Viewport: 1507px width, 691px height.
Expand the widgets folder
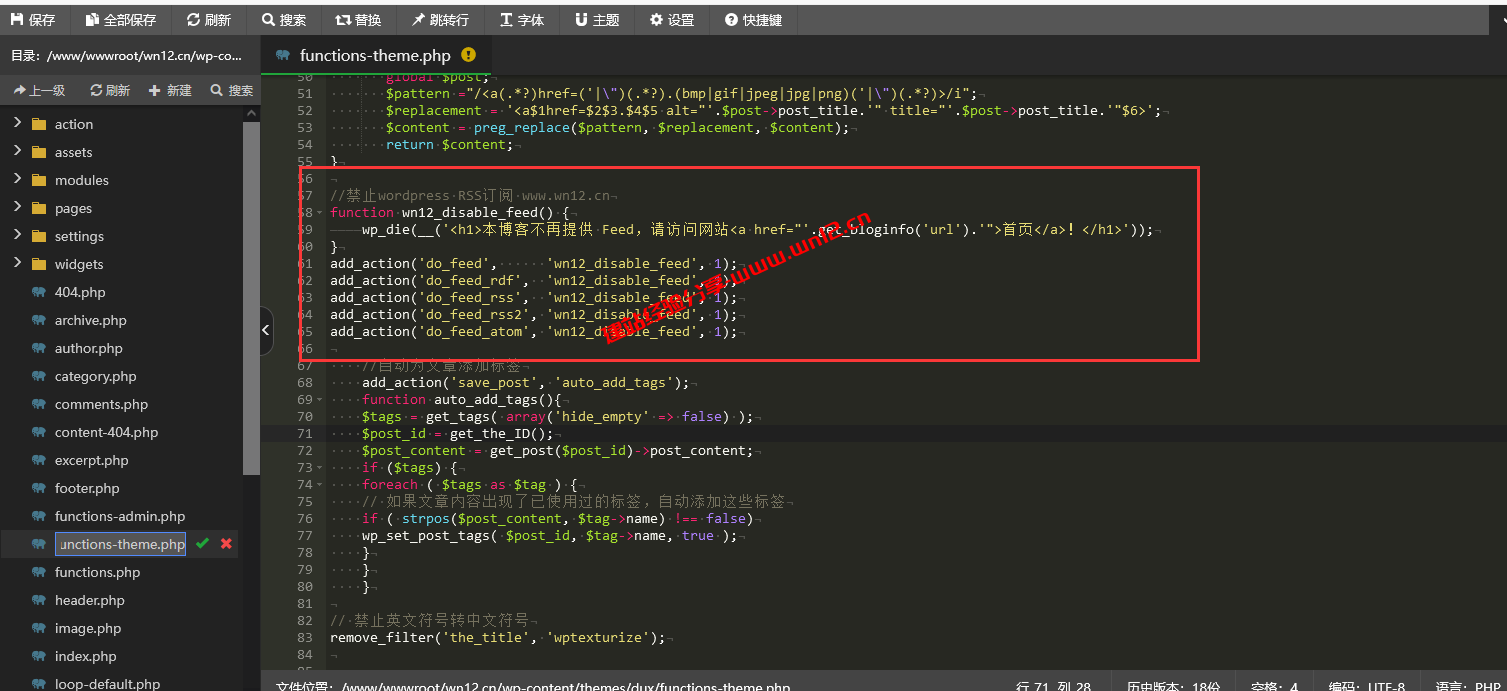(17, 264)
